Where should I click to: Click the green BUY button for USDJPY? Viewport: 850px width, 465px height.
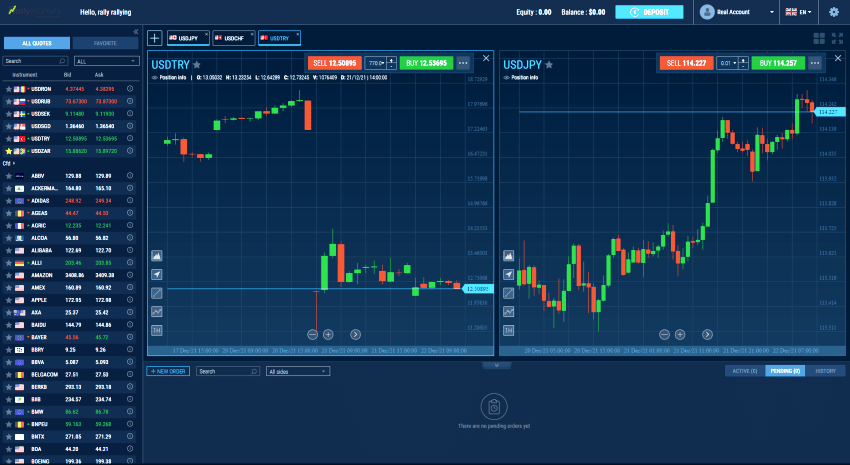click(780, 62)
